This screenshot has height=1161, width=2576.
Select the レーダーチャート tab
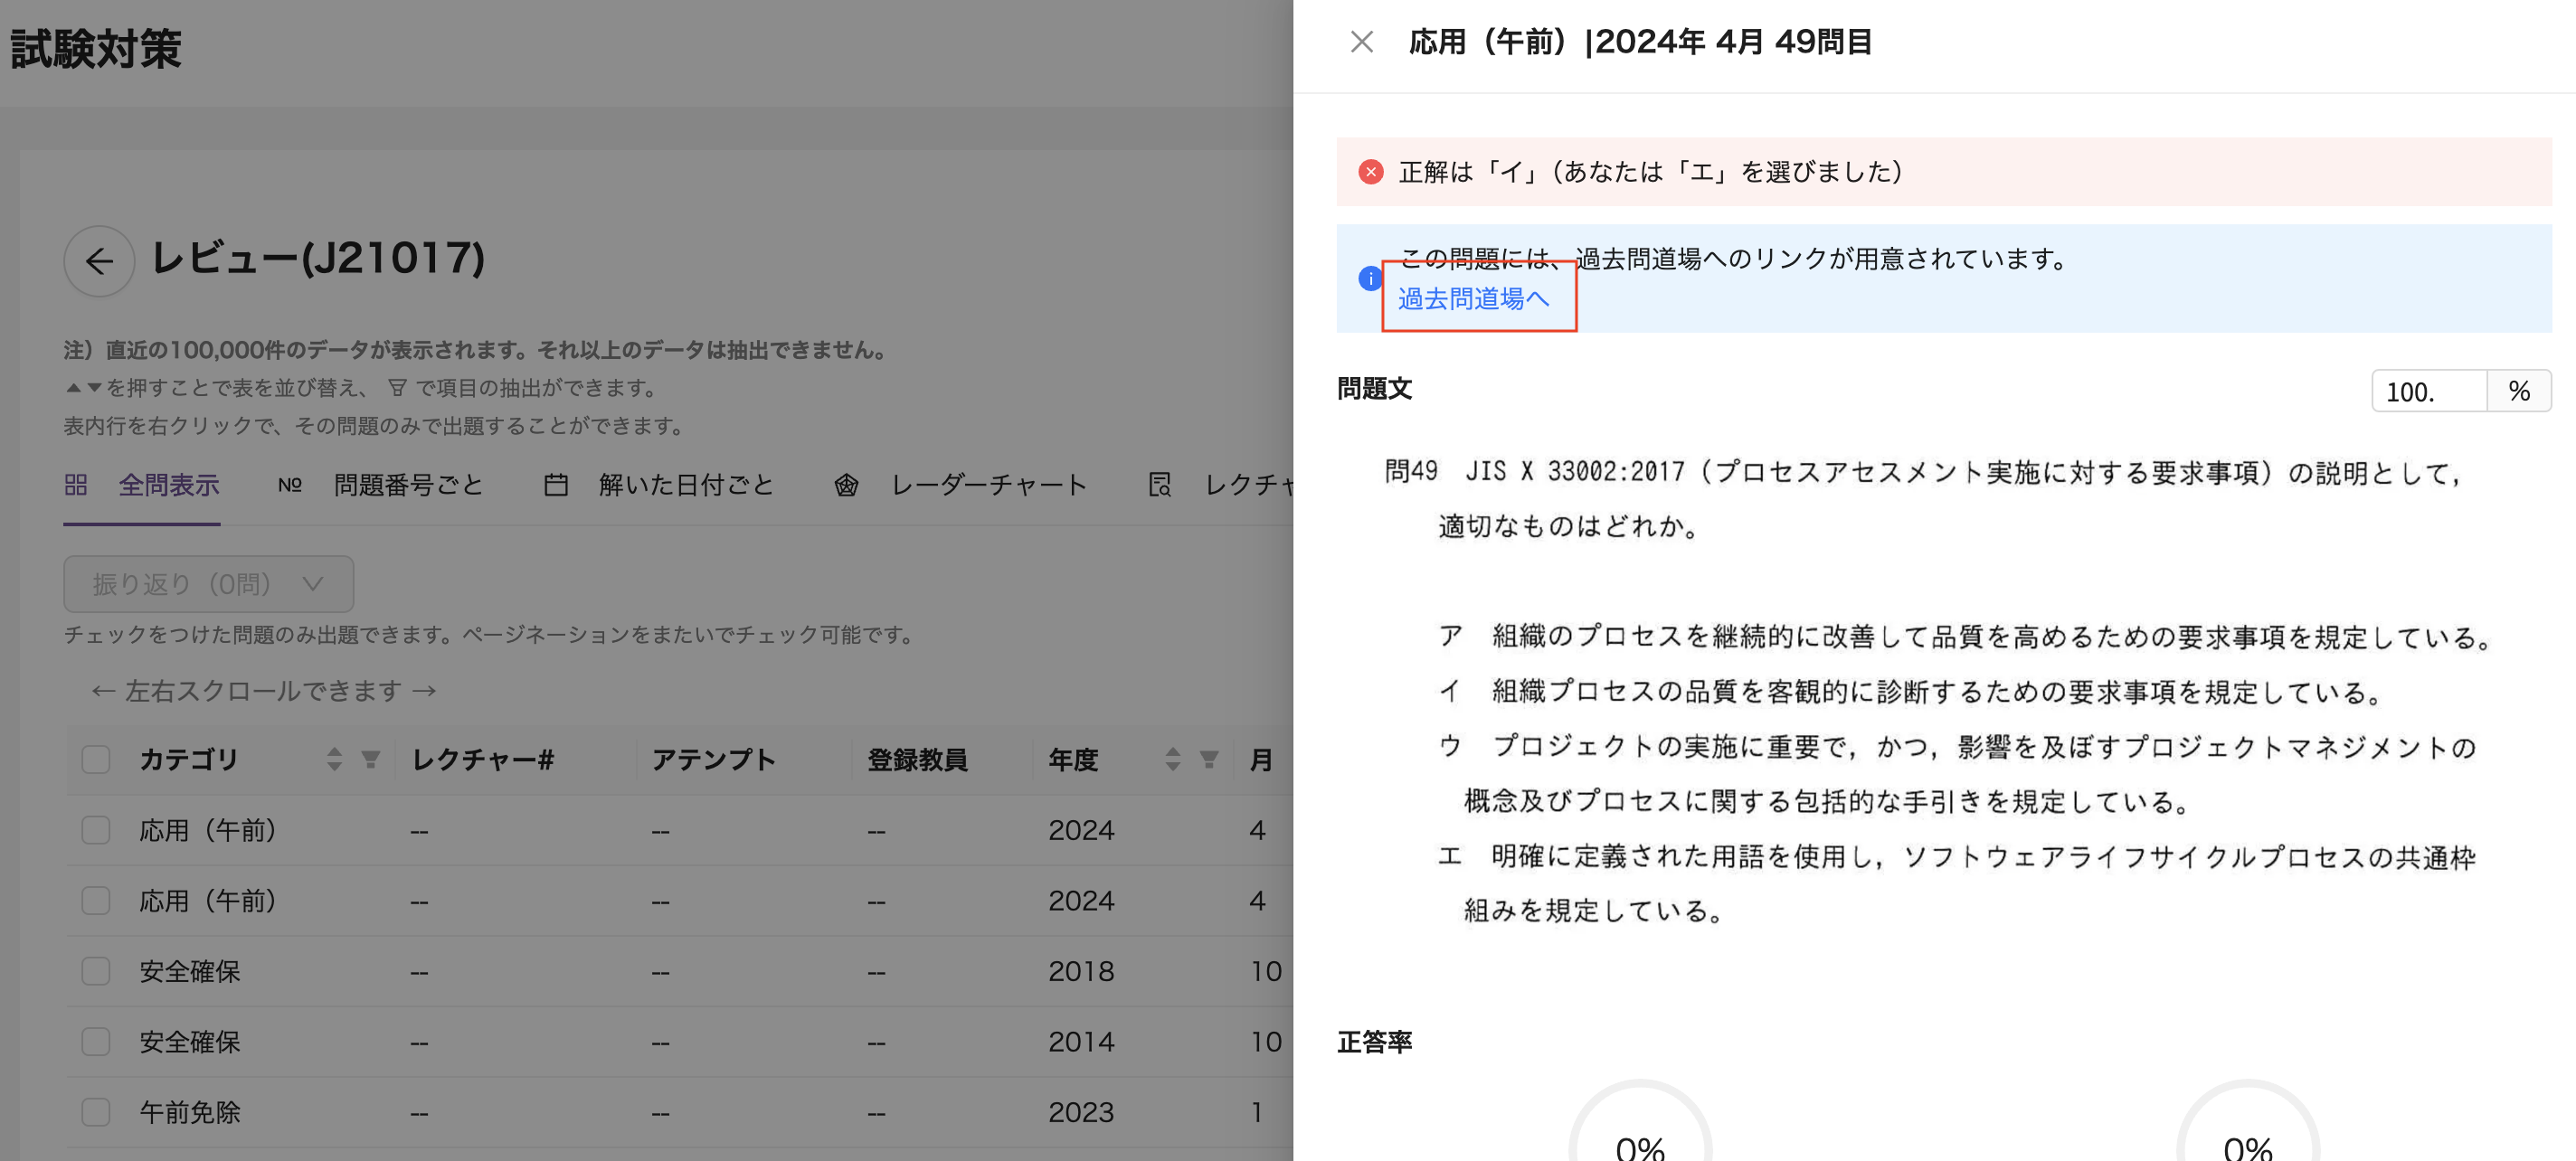988,486
